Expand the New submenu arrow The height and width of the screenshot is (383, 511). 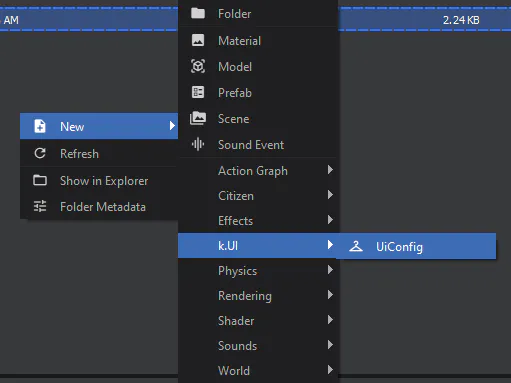tap(172, 126)
